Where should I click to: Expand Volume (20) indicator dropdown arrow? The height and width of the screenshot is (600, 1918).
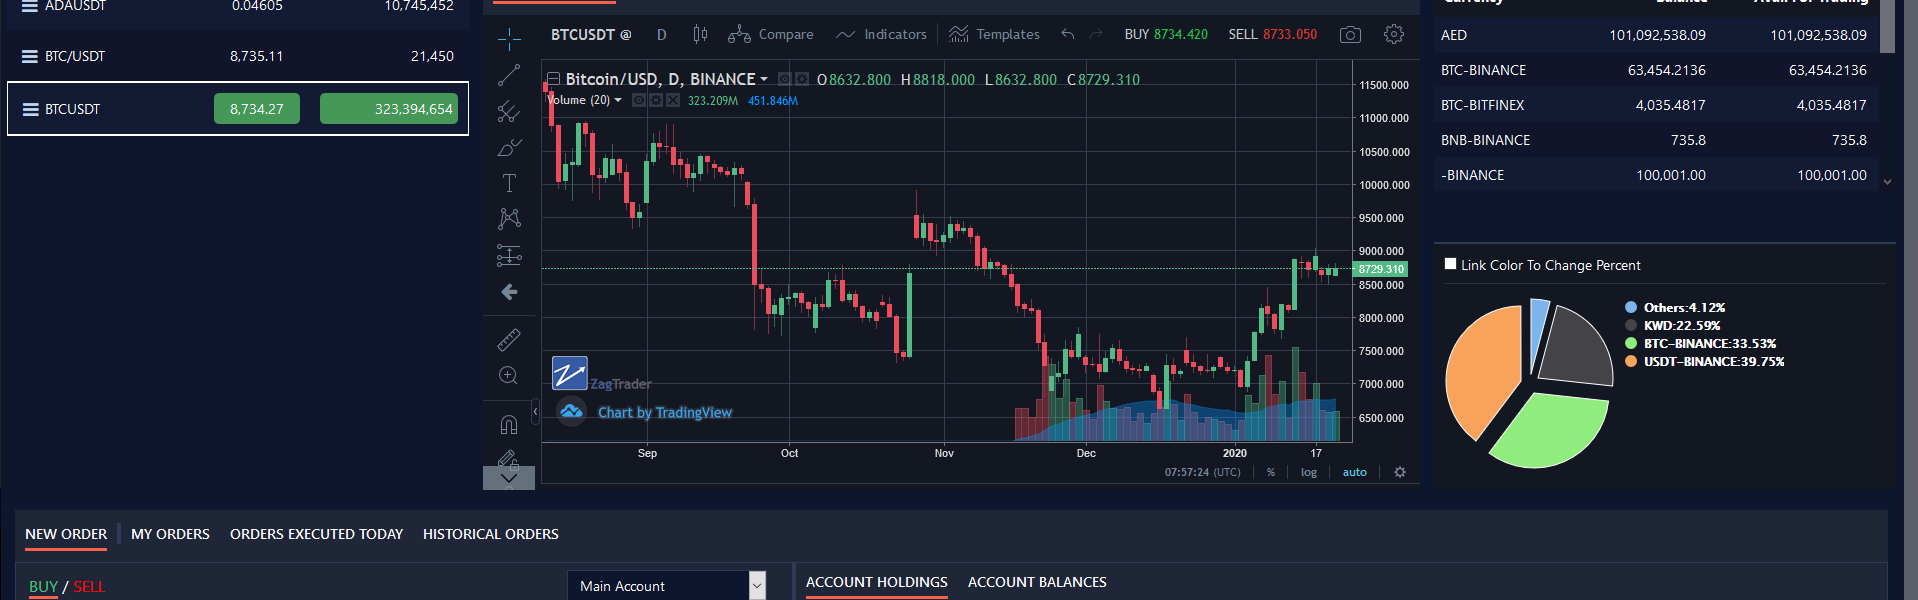click(618, 100)
